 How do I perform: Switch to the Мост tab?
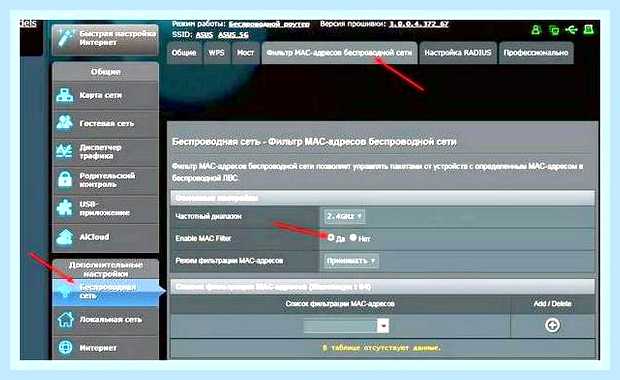coord(245,53)
